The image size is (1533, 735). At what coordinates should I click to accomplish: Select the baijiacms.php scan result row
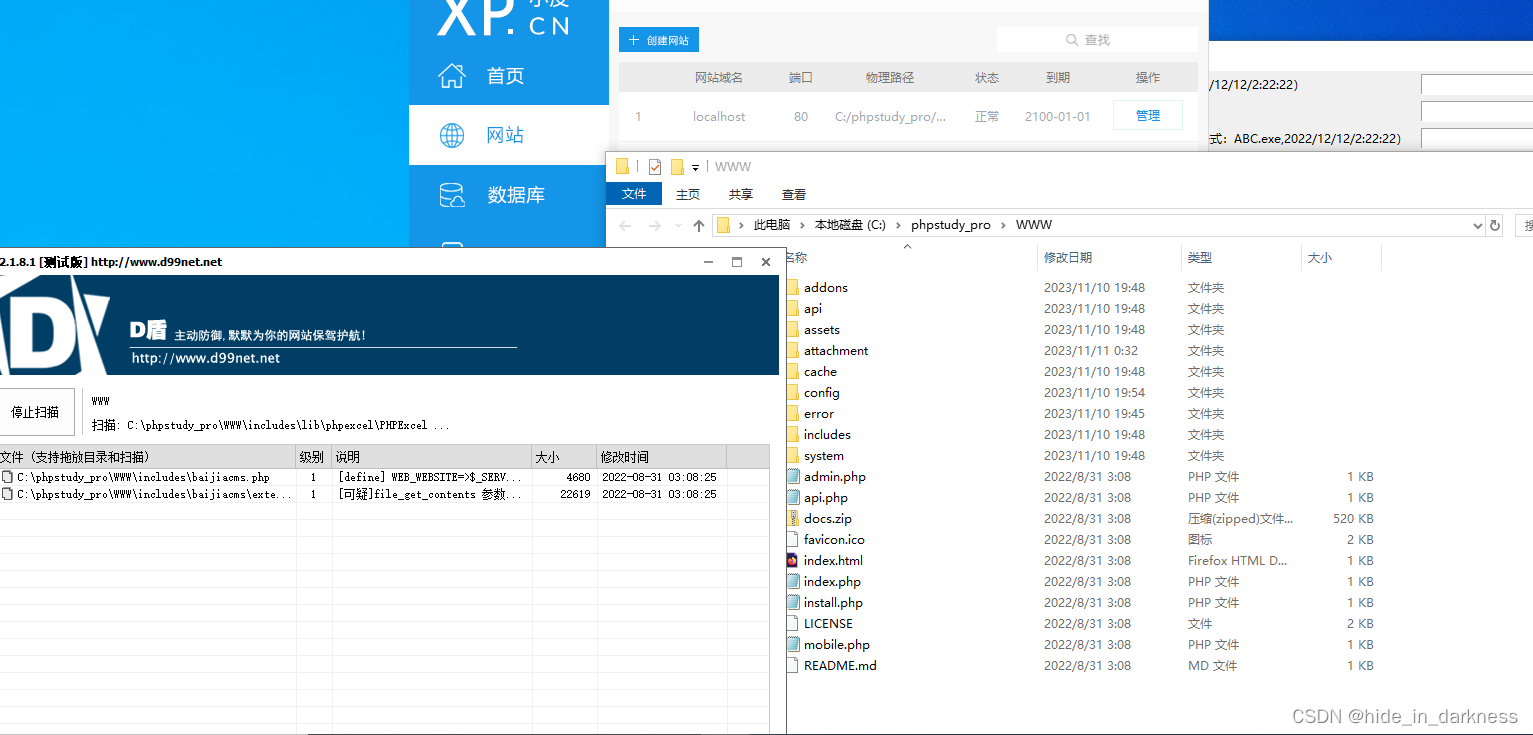click(385, 478)
